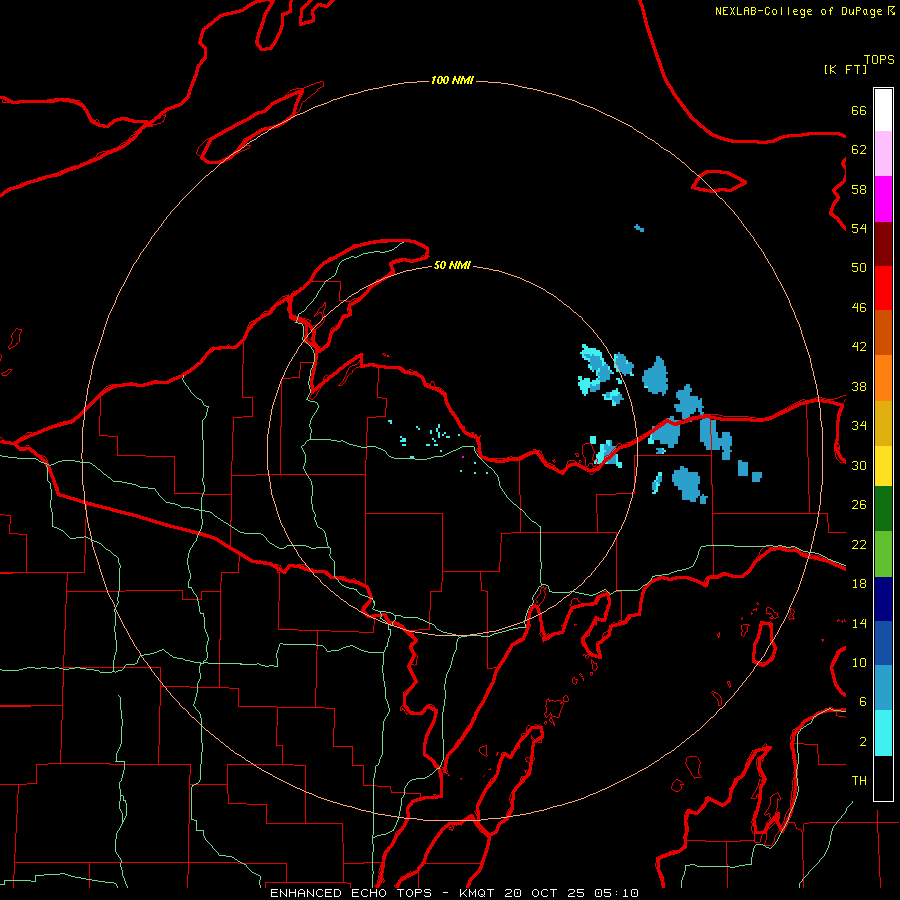
Task: Click the 20 OCT 25 date text
Action: (545, 893)
